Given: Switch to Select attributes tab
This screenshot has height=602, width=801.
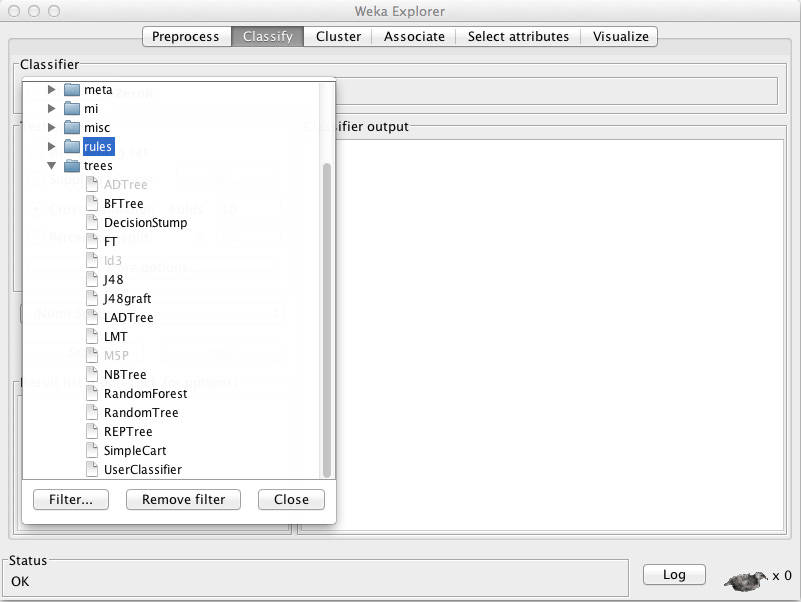Looking at the screenshot, I should pyautogui.click(x=518, y=37).
